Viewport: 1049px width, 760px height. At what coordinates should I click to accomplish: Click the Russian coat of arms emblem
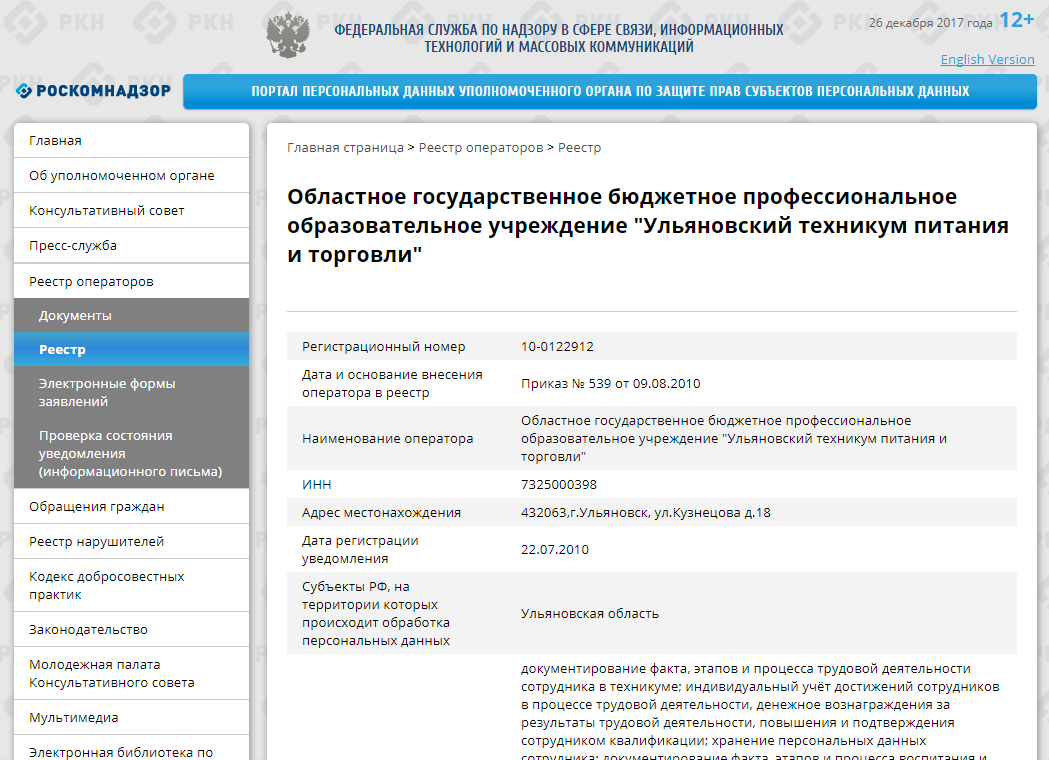click(287, 33)
